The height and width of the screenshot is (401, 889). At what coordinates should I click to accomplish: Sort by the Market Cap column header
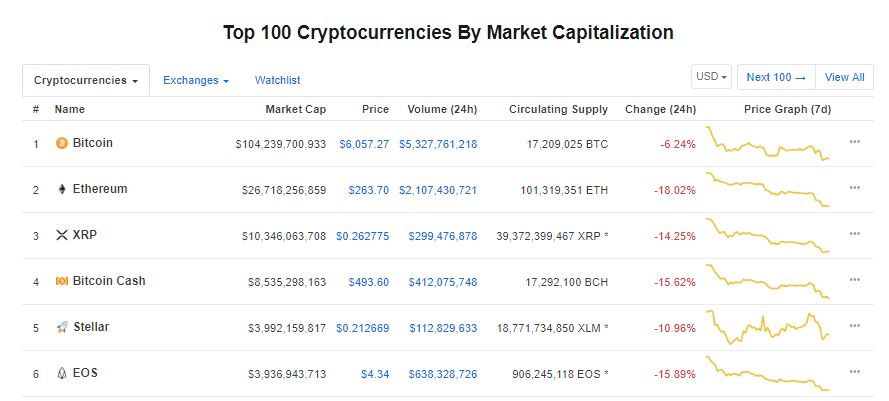pos(295,109)
